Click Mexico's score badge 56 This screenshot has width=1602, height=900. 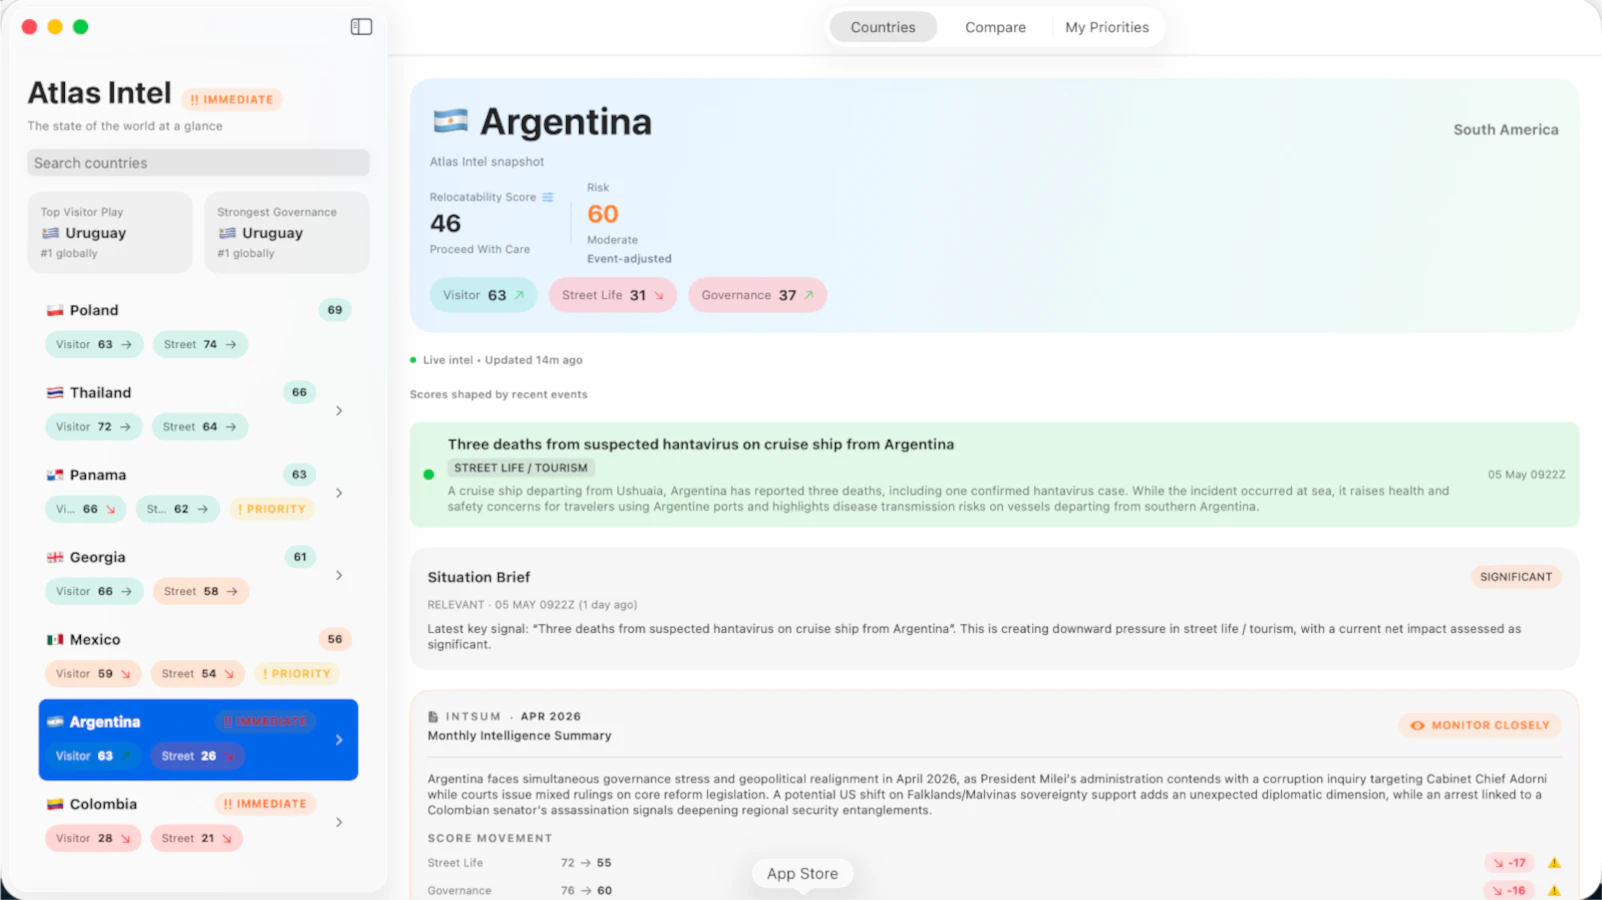pos(335,639)
